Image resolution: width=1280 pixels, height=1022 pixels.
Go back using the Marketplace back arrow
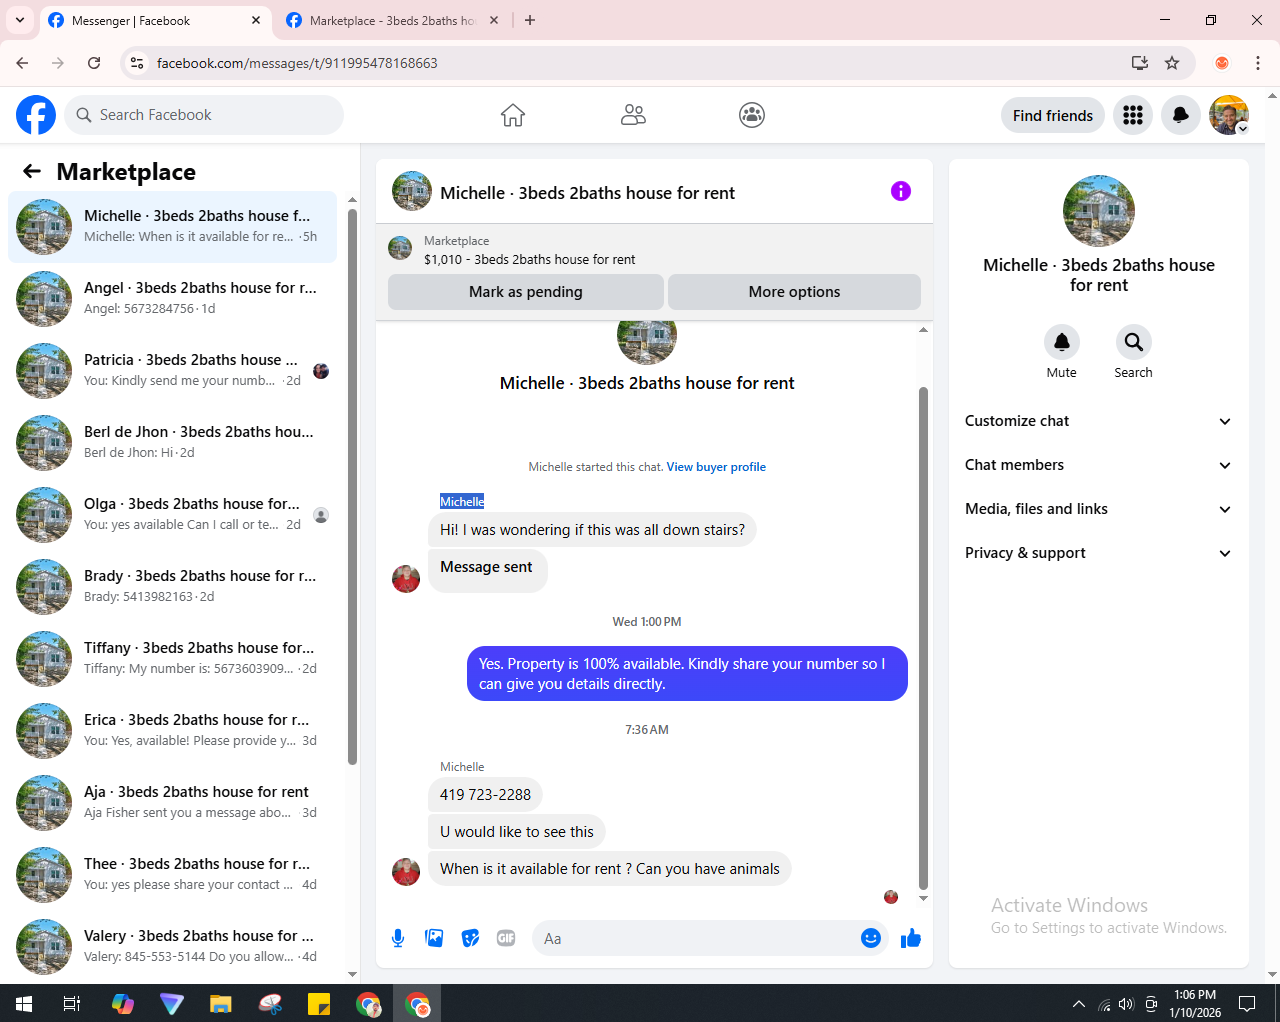32,171
